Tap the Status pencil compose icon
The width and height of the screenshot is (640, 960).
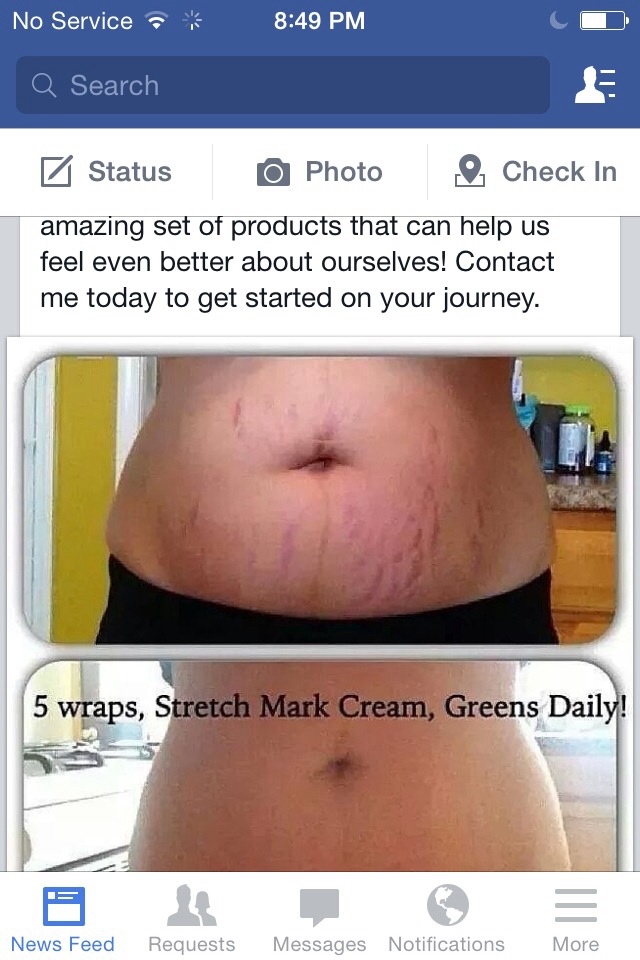coord(56,171)
